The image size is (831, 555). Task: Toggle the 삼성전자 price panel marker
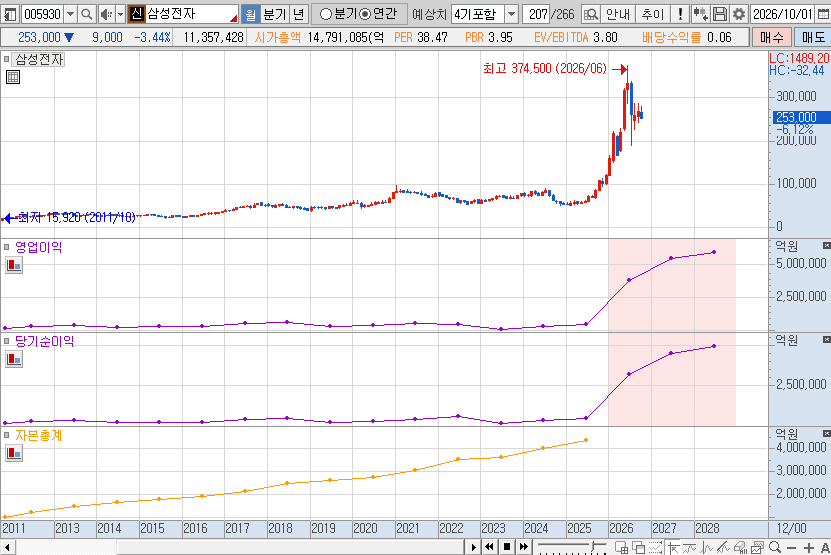6,59
